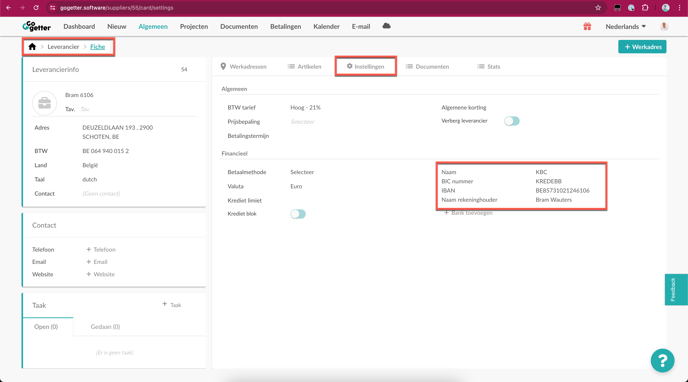Viewport: 688px width, 382px height.
Task: Toggle Verberg leverancier switch
Action: pyautogui.click(x=512, y=121)
